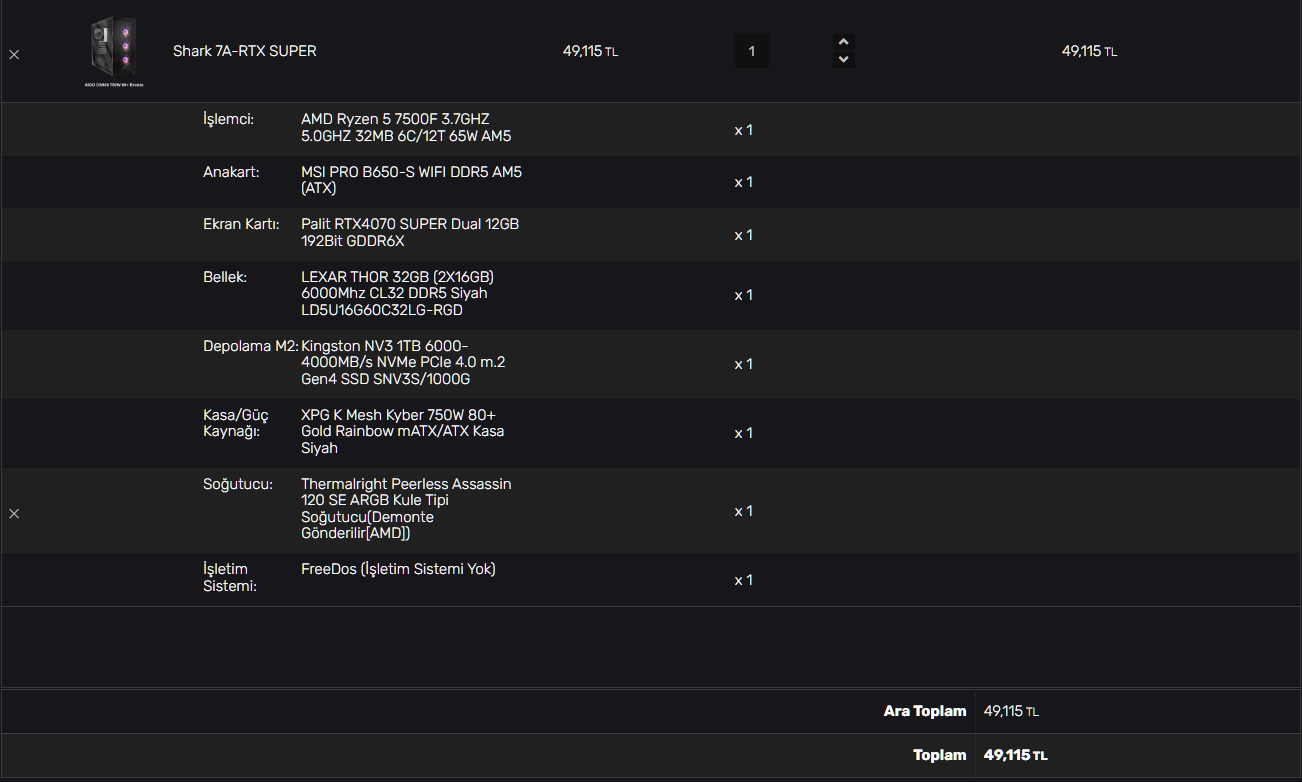The image size is (1302, 782).
Task: Select the AMD Ryzen 5 7500F processor entry
Action: (406, 127)
